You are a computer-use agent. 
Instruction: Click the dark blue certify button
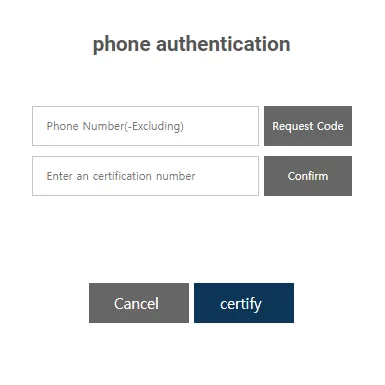(x=244, y=303)
